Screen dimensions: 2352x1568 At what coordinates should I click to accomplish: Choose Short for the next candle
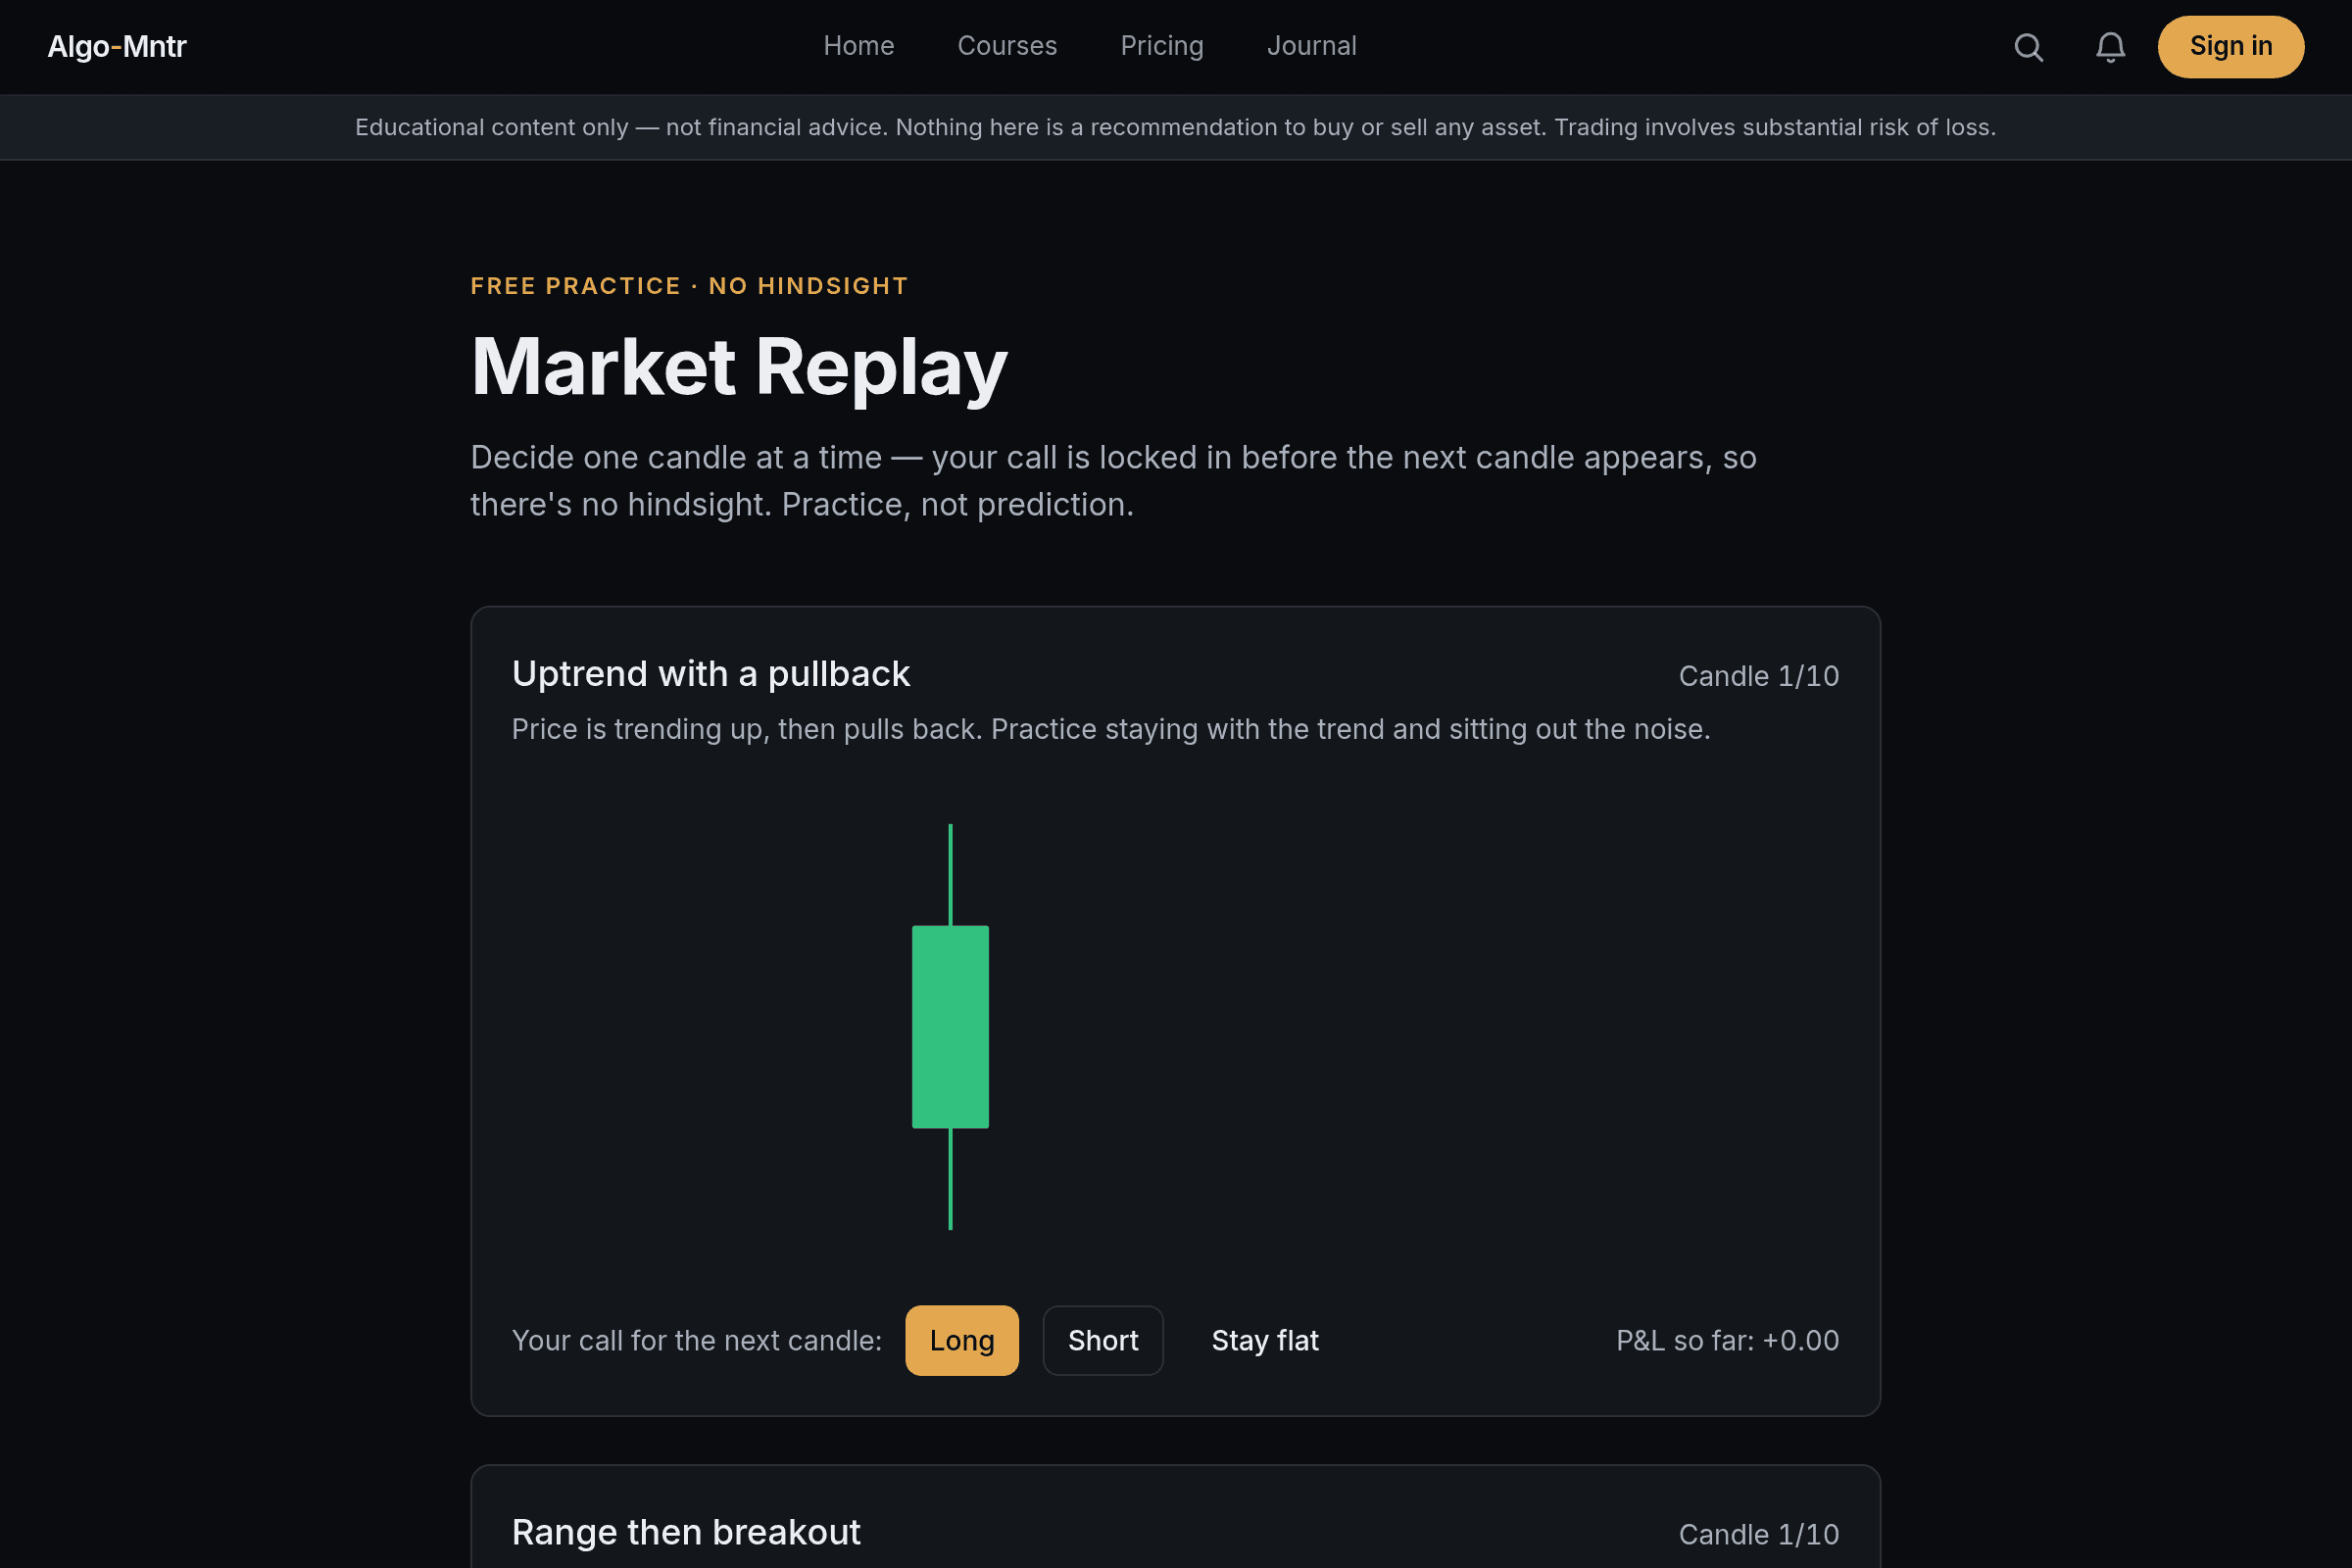point(1103,1340)
